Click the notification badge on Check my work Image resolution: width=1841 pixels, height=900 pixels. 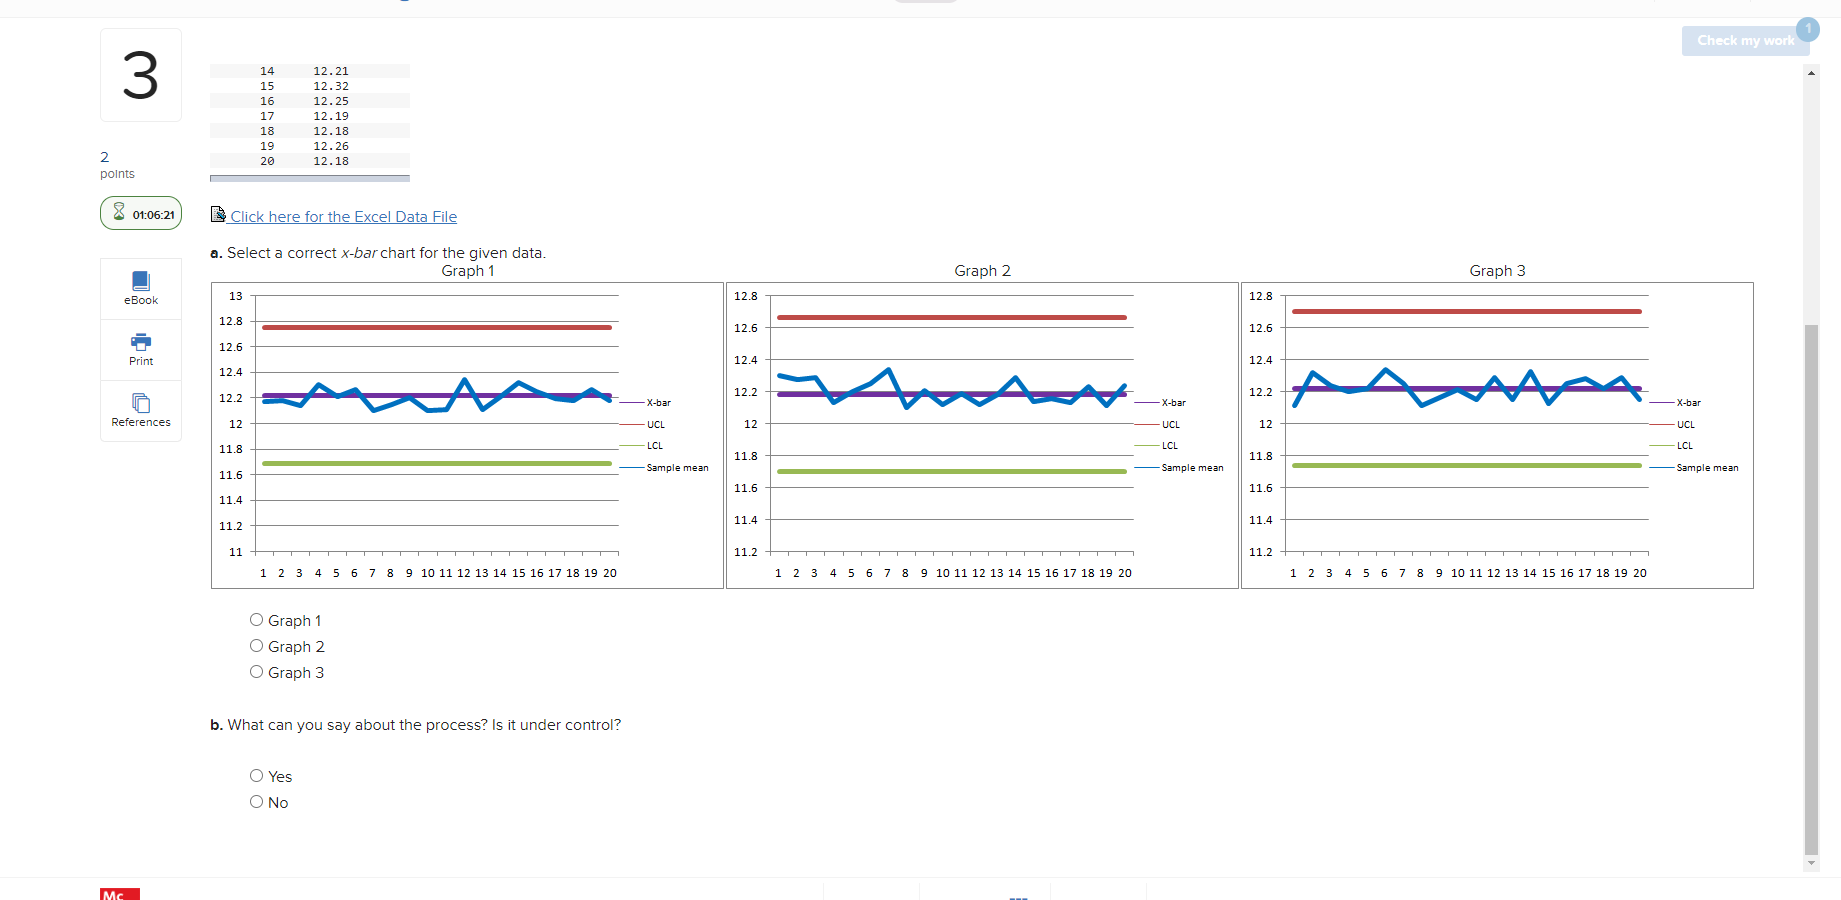coord(1808,30)
